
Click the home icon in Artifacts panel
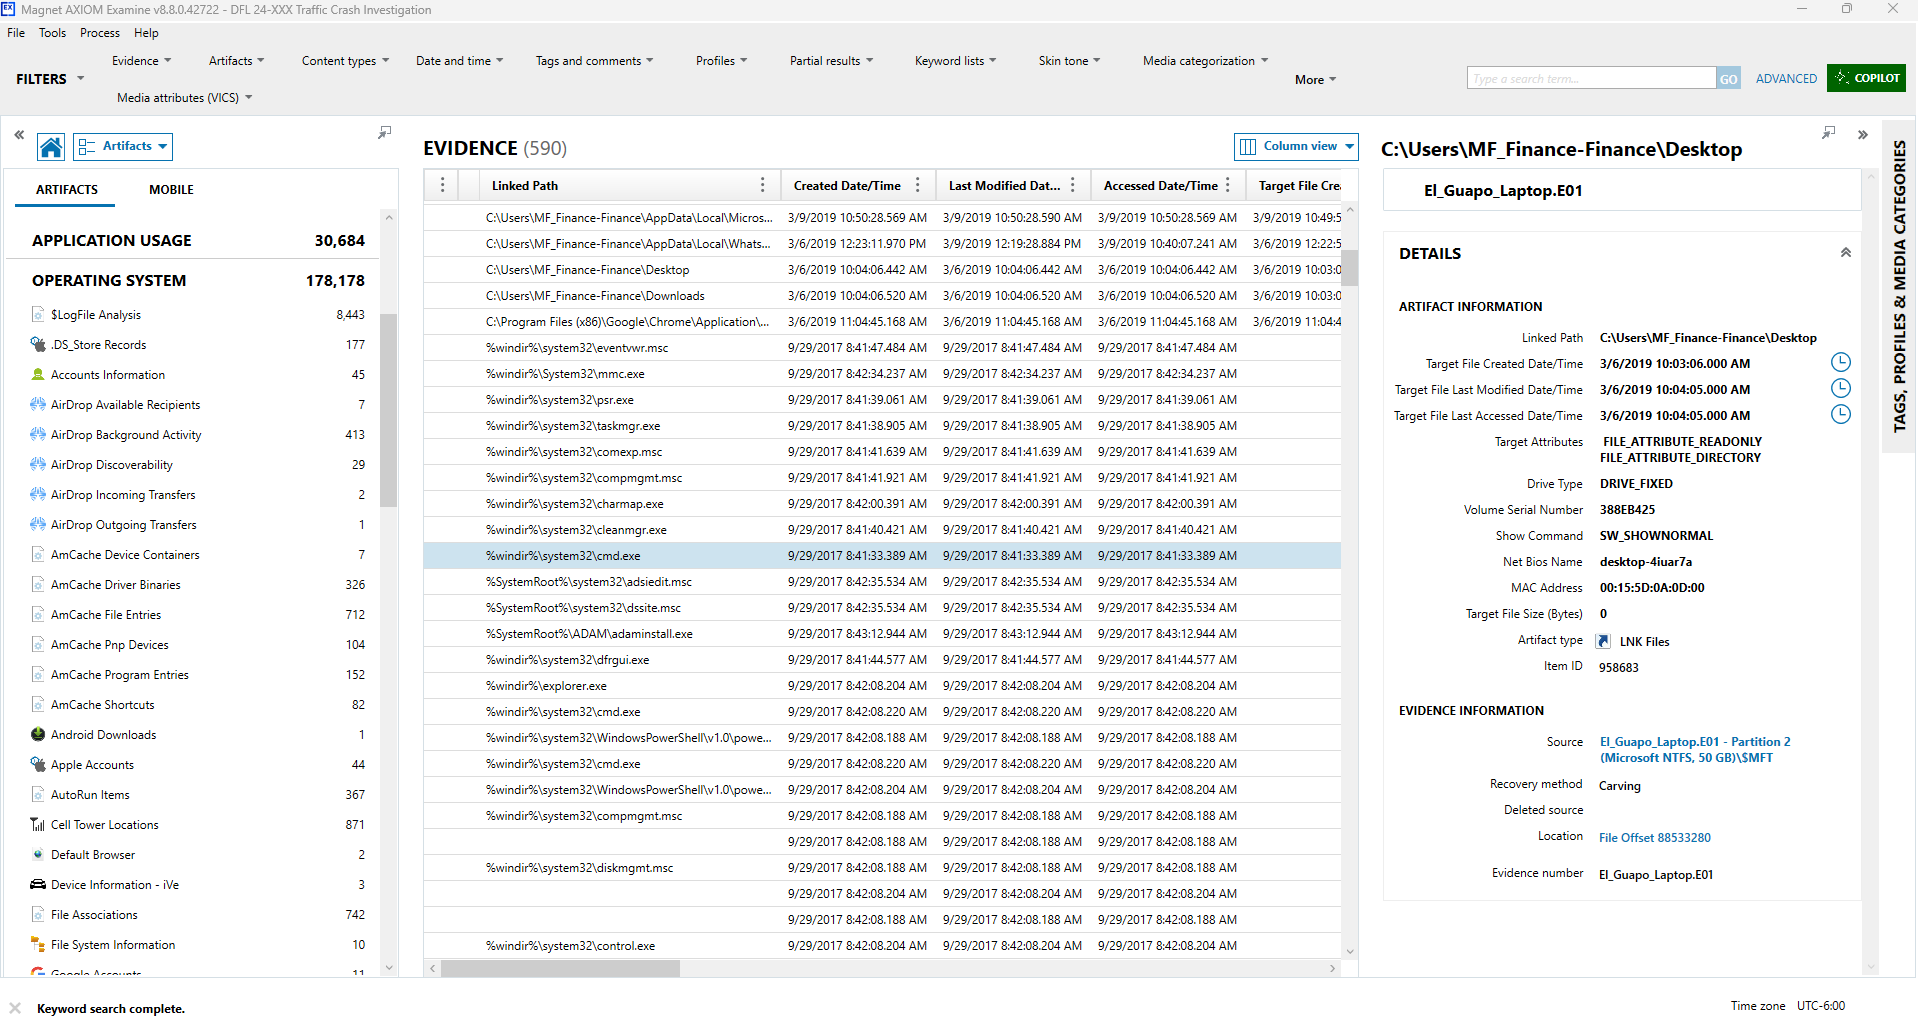(x=51, y=147)
